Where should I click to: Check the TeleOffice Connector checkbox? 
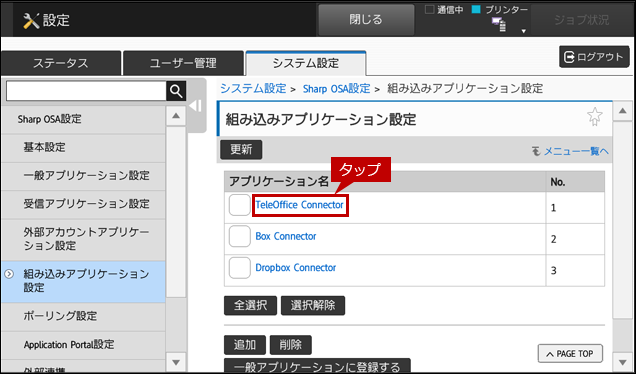coord(239,205)
